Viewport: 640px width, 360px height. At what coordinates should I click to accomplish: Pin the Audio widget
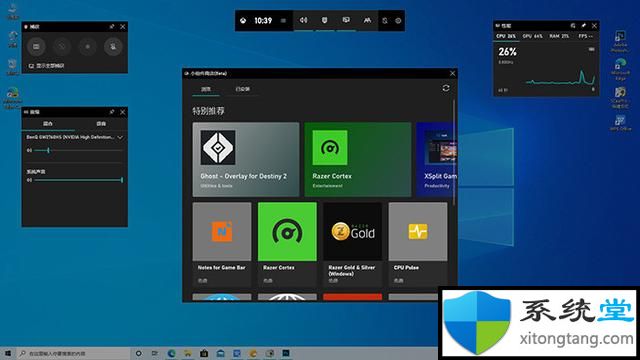(111, 112)
